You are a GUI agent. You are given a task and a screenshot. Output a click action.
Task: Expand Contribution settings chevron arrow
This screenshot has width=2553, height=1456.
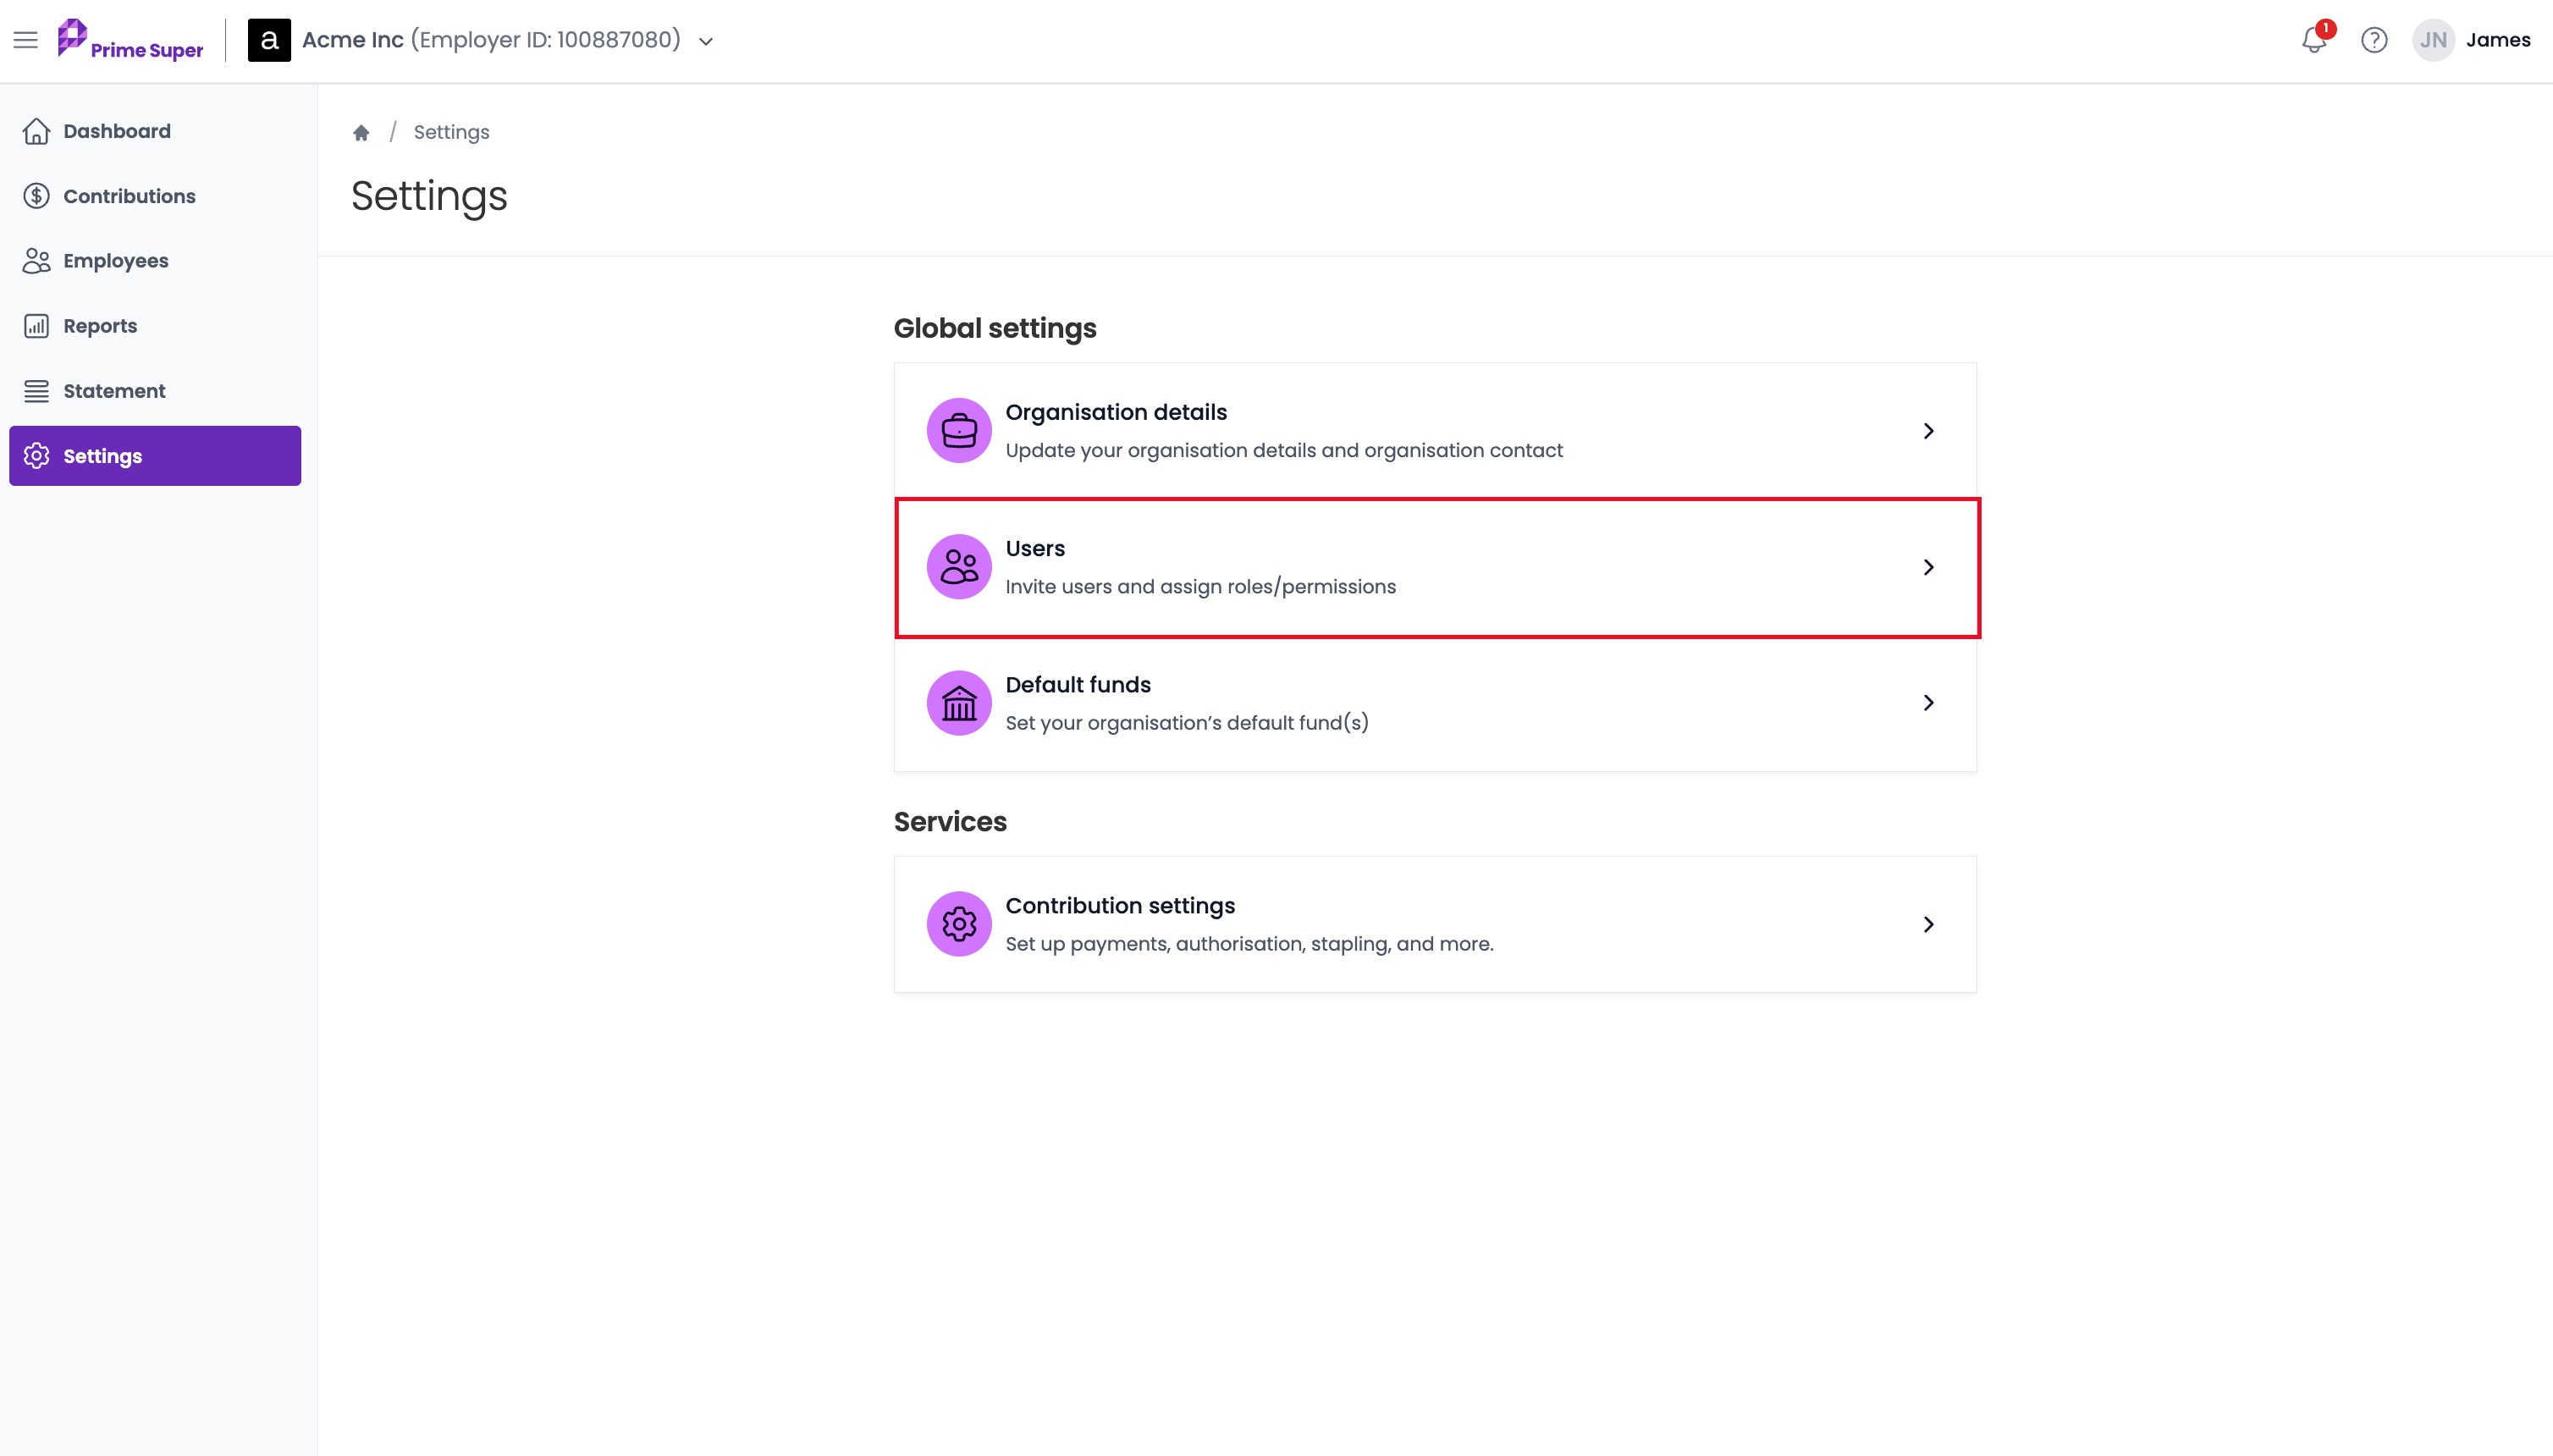tap(1928, 924)
